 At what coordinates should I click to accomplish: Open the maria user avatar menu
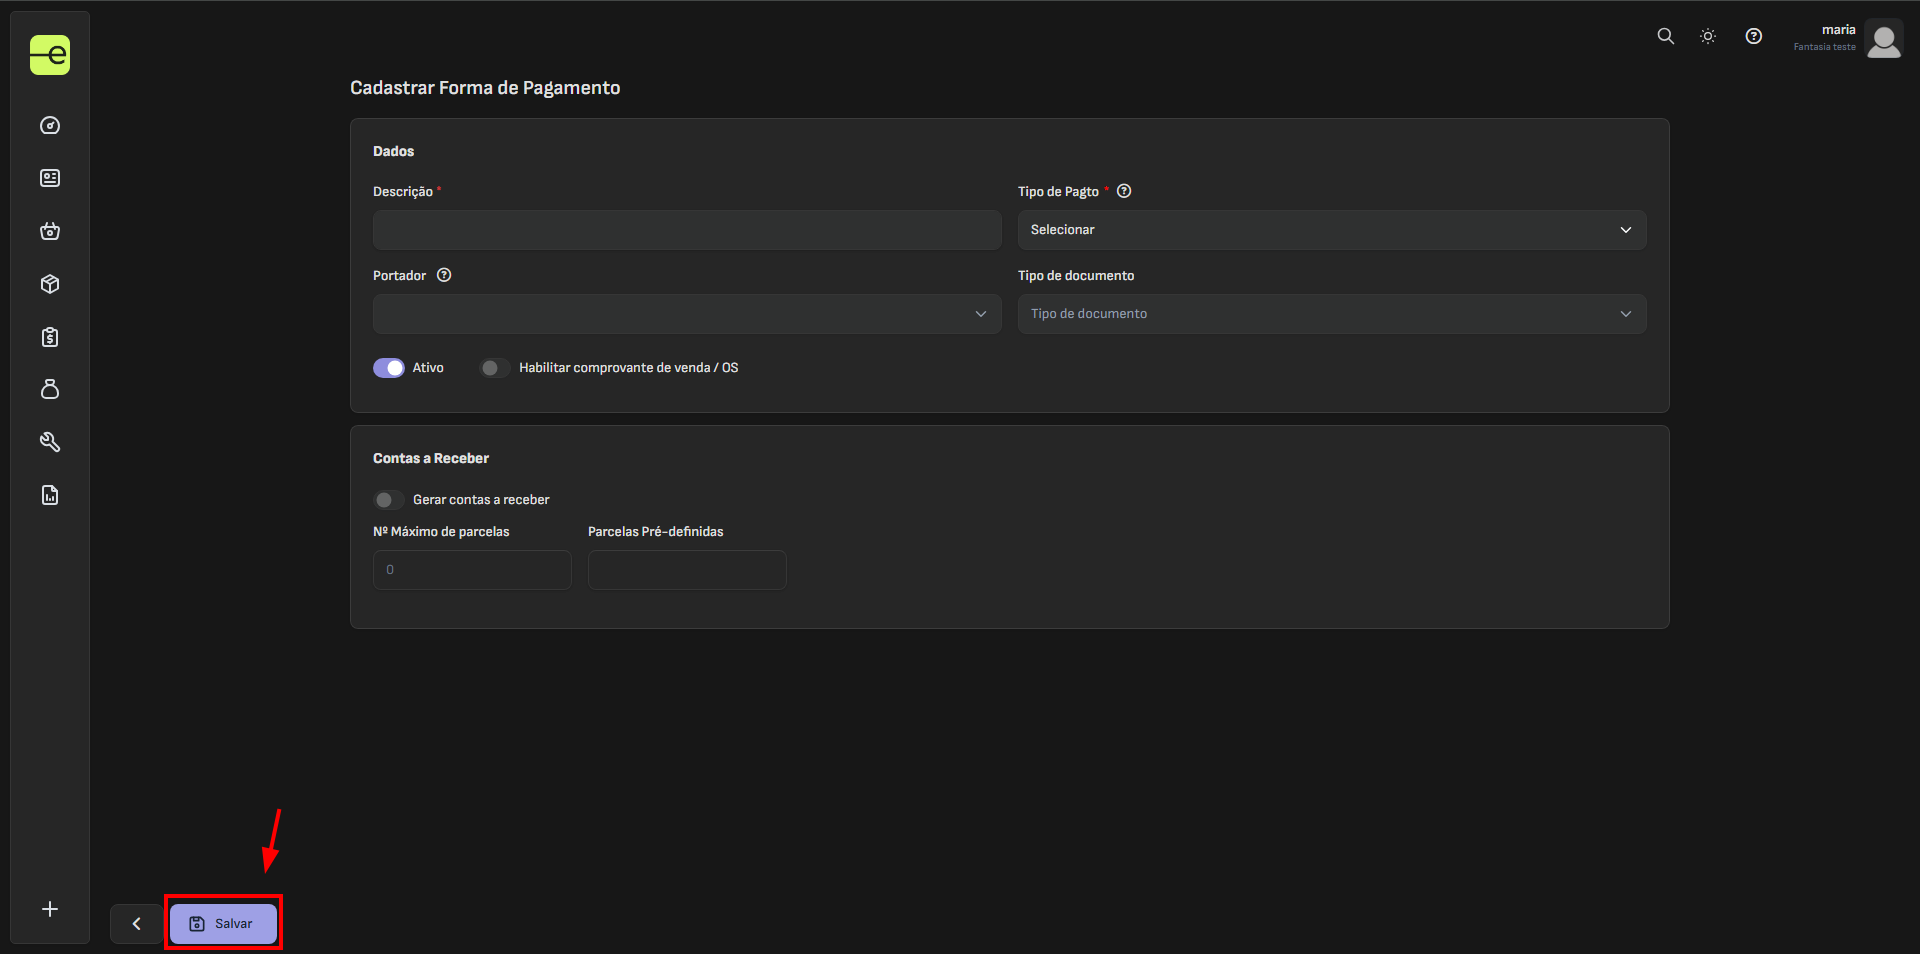(1884, 40)
